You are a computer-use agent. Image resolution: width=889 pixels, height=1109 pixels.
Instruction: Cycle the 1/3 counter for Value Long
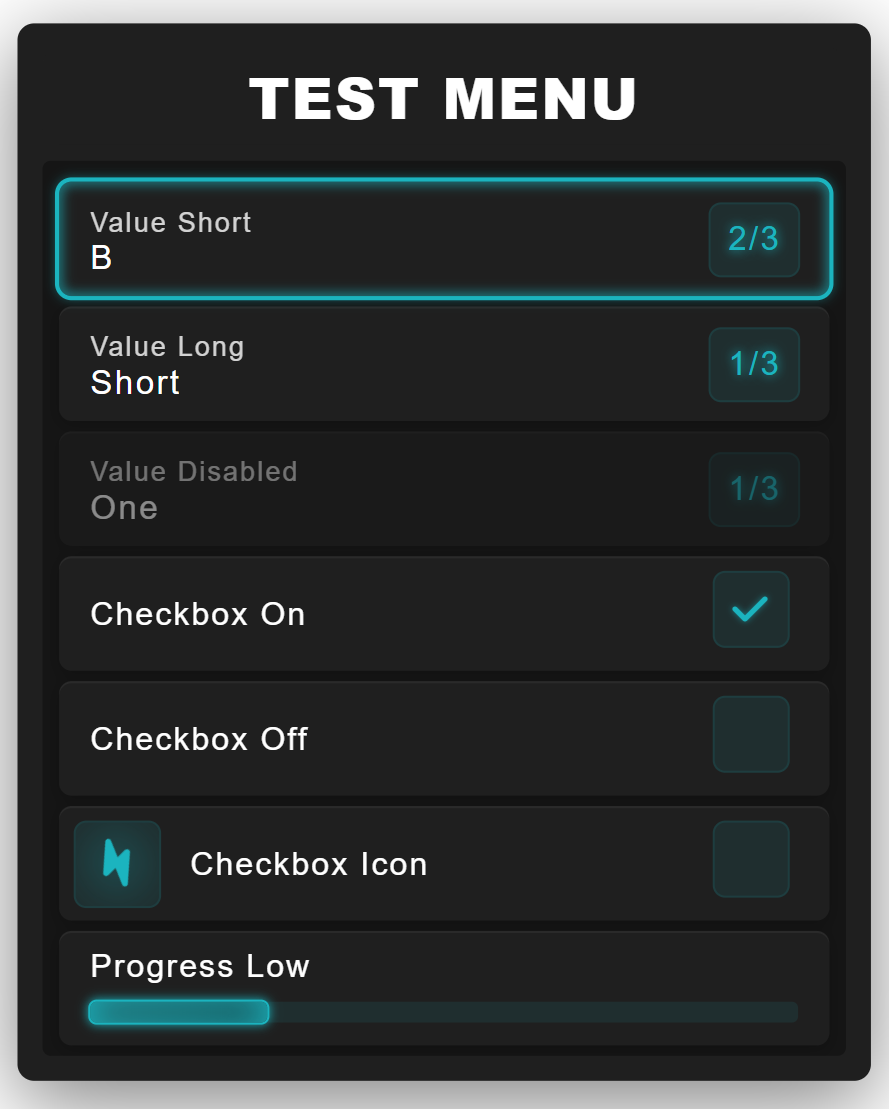point(754,365)
